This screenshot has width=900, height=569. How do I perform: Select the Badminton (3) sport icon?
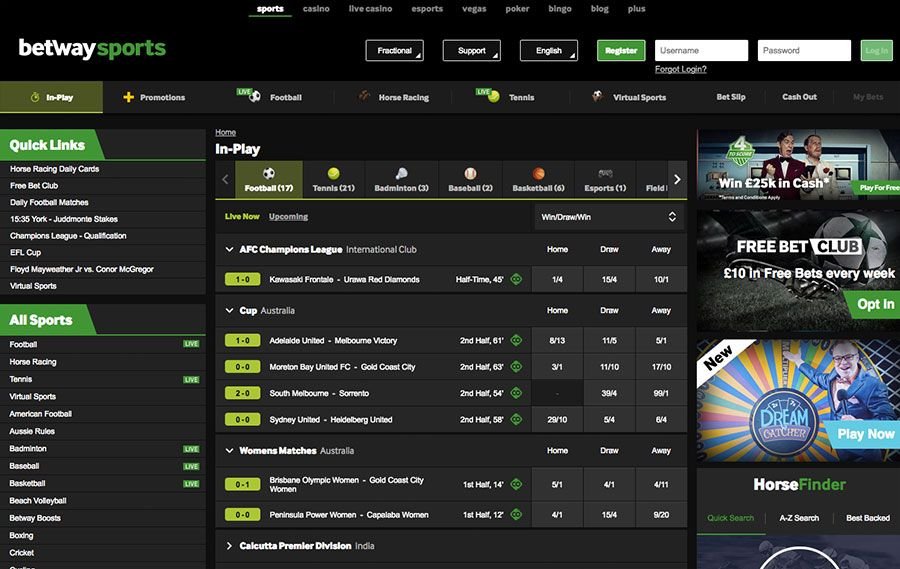401,173
